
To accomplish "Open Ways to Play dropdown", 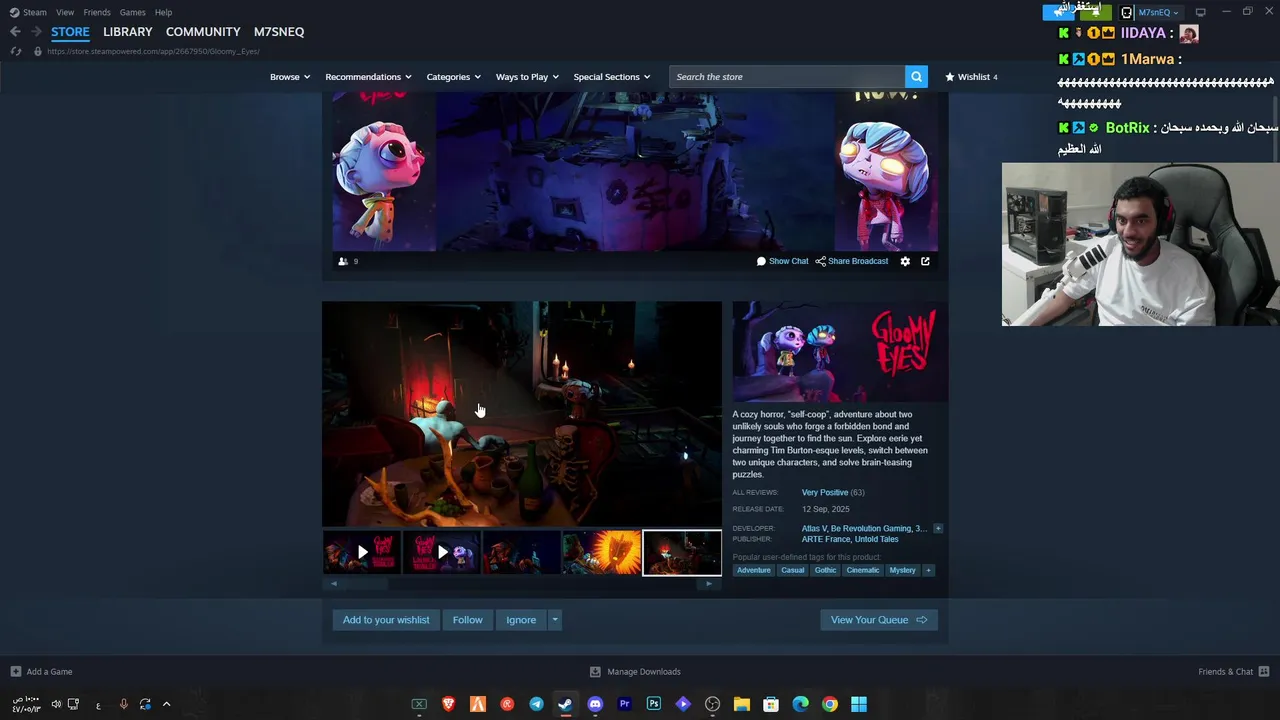I will point(527,77).
